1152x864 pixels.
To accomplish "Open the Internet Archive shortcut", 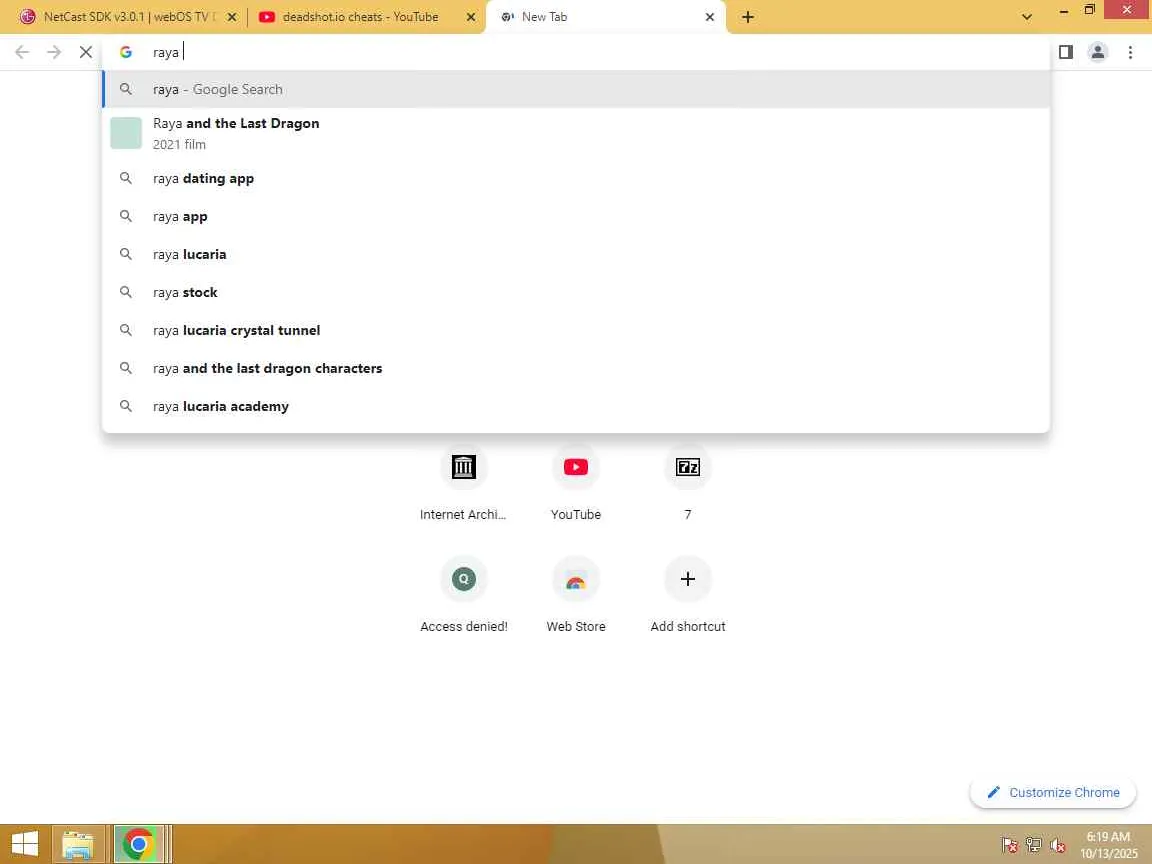I will (464, 482).
